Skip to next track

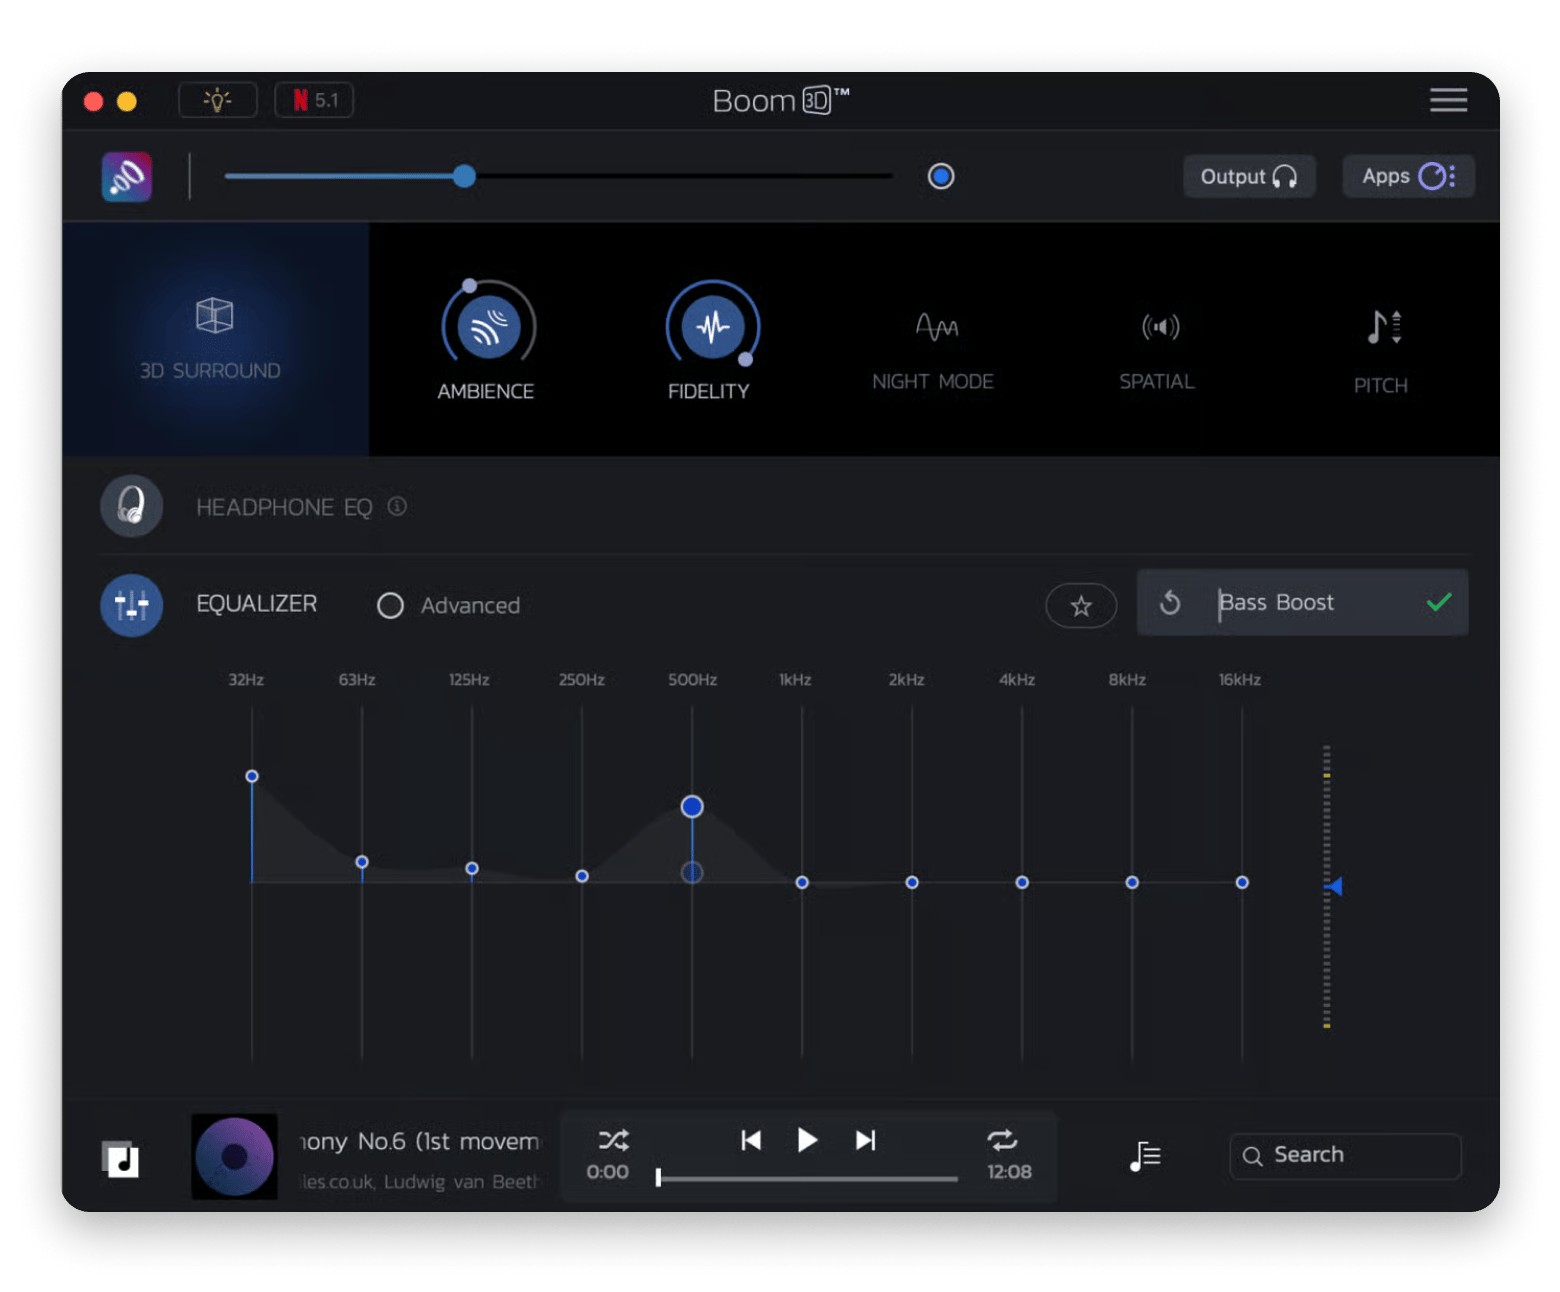pos(866,1140)
